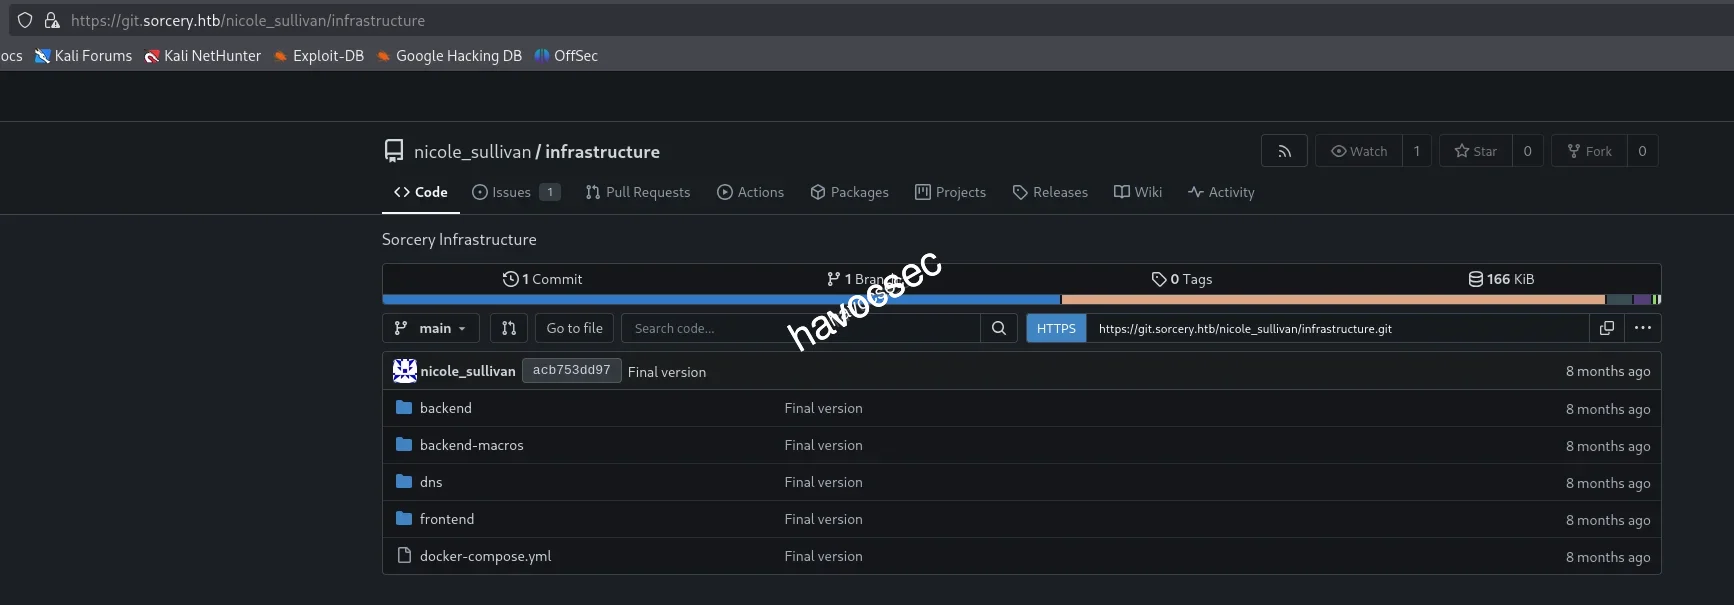
Task: Open the Kali Forums bookmark
Action: (x=84, y=56)
